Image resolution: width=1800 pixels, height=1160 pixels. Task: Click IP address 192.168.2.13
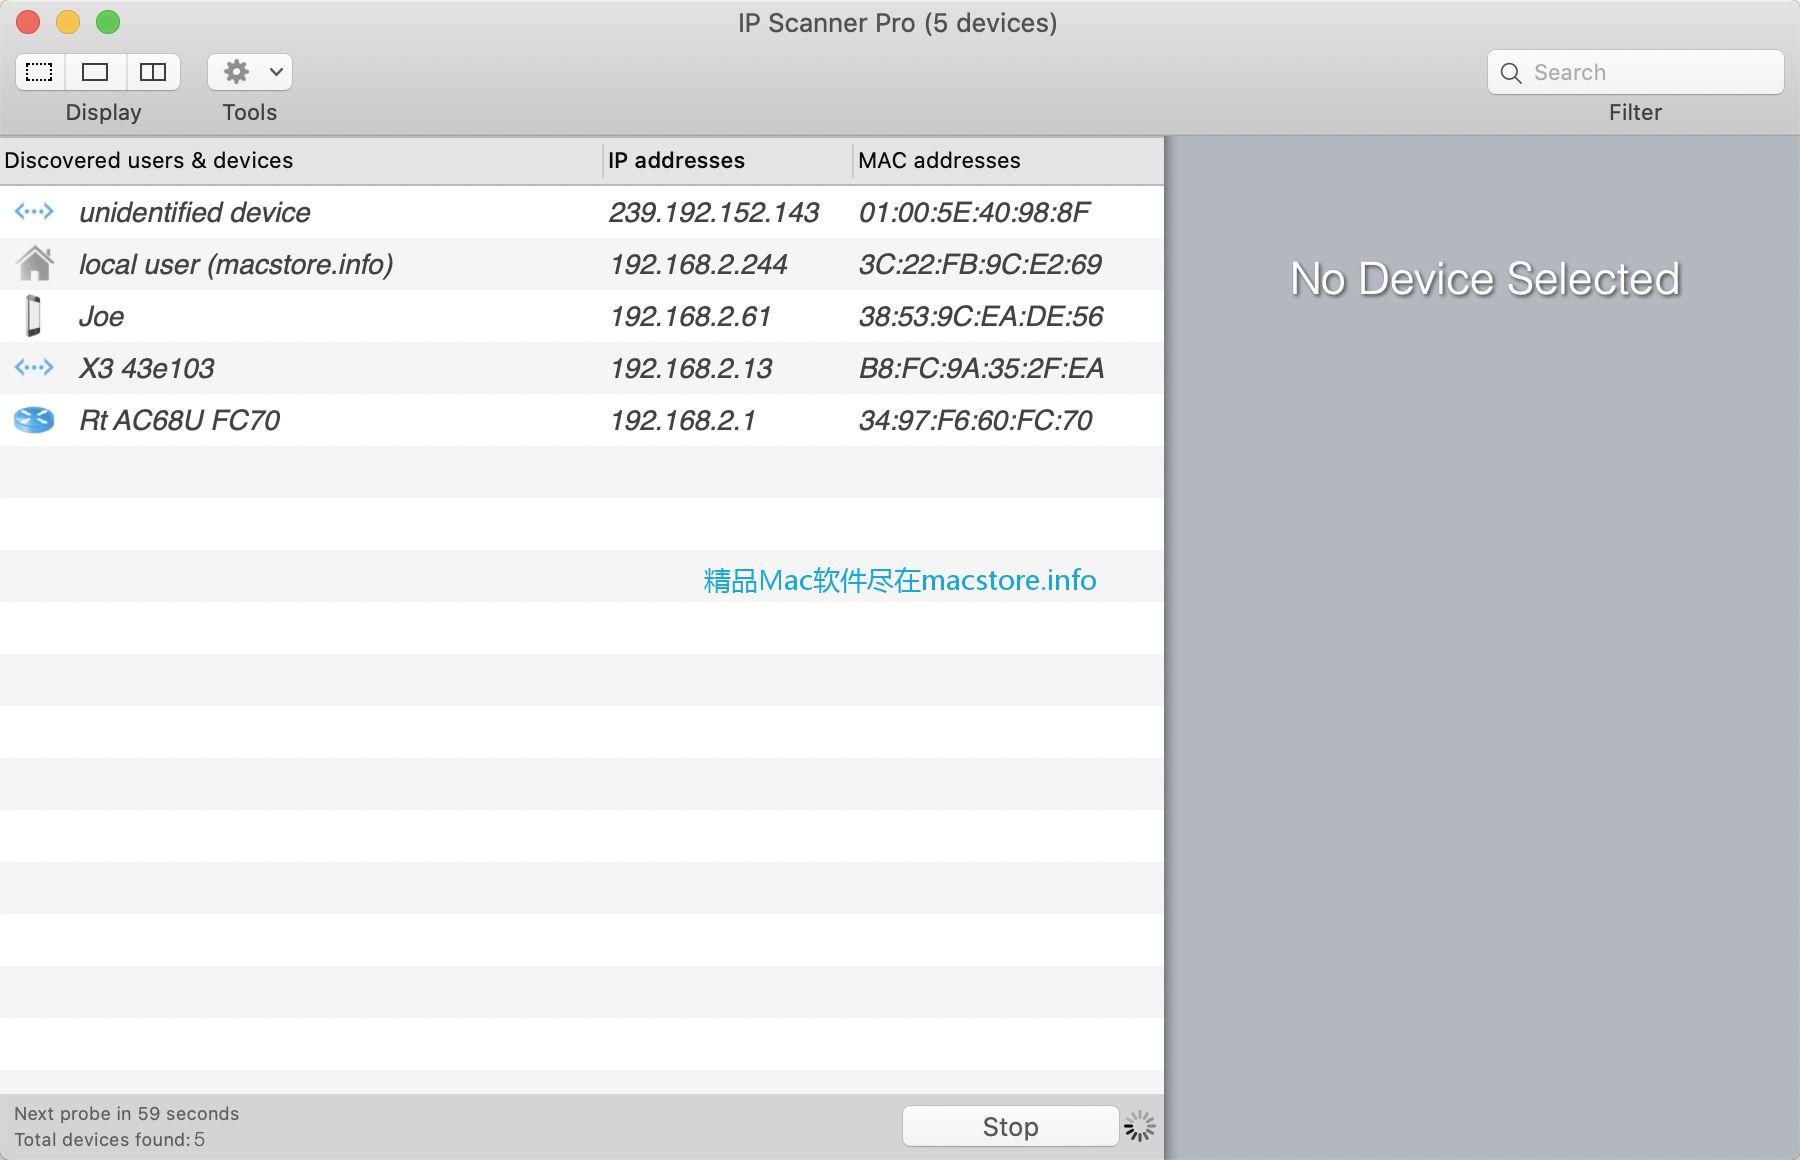tap(691, 368)
